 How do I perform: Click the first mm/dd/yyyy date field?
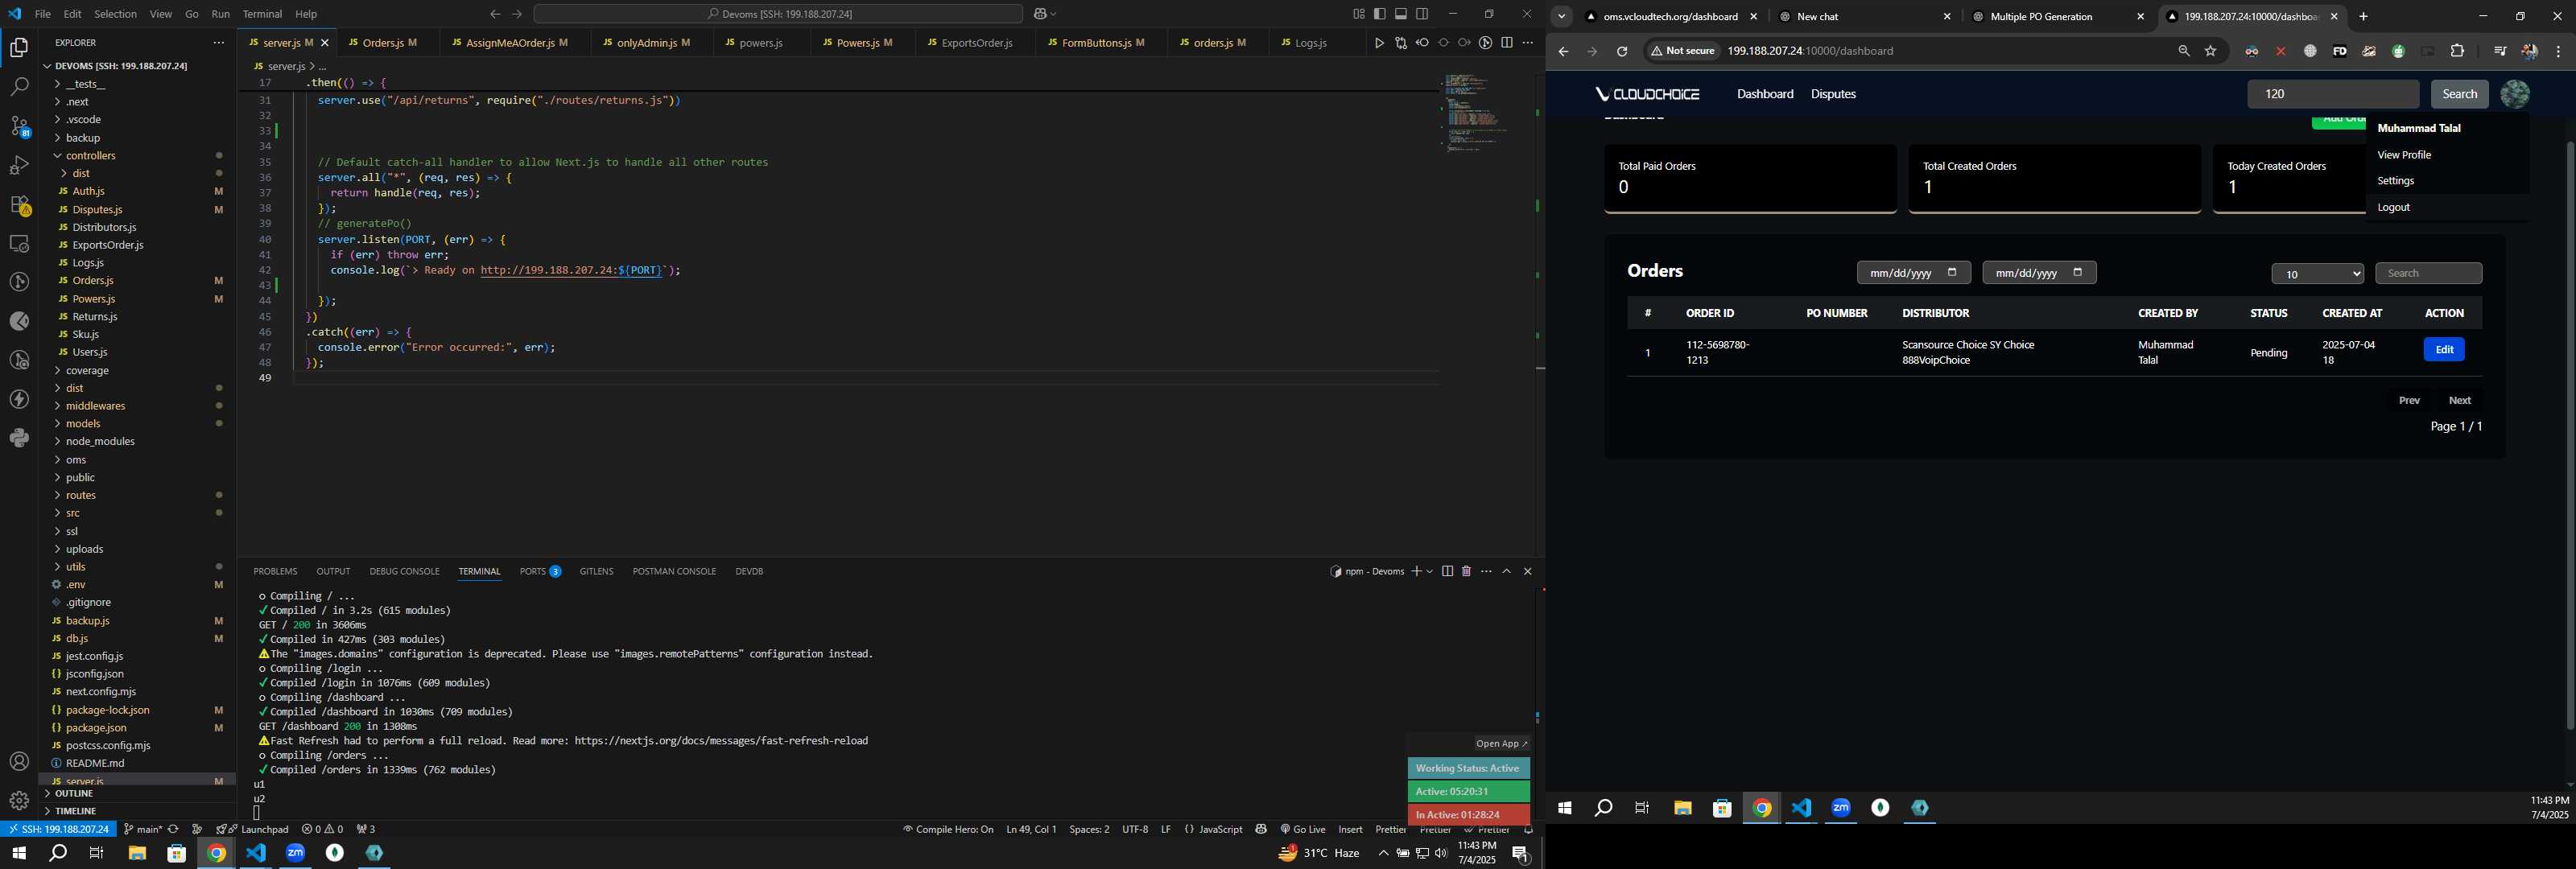pos(1913,273)
